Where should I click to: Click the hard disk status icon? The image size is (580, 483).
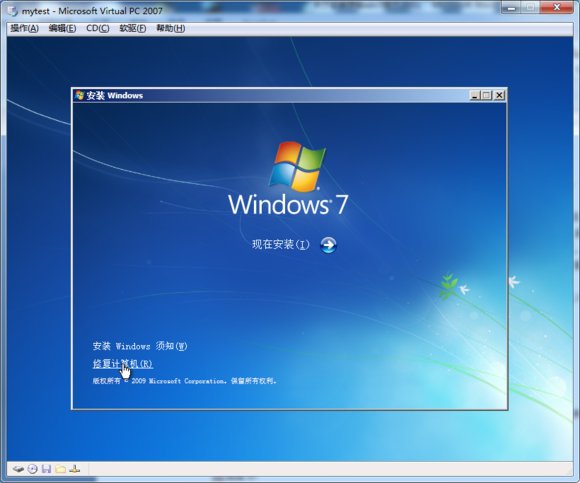[18, 469]
